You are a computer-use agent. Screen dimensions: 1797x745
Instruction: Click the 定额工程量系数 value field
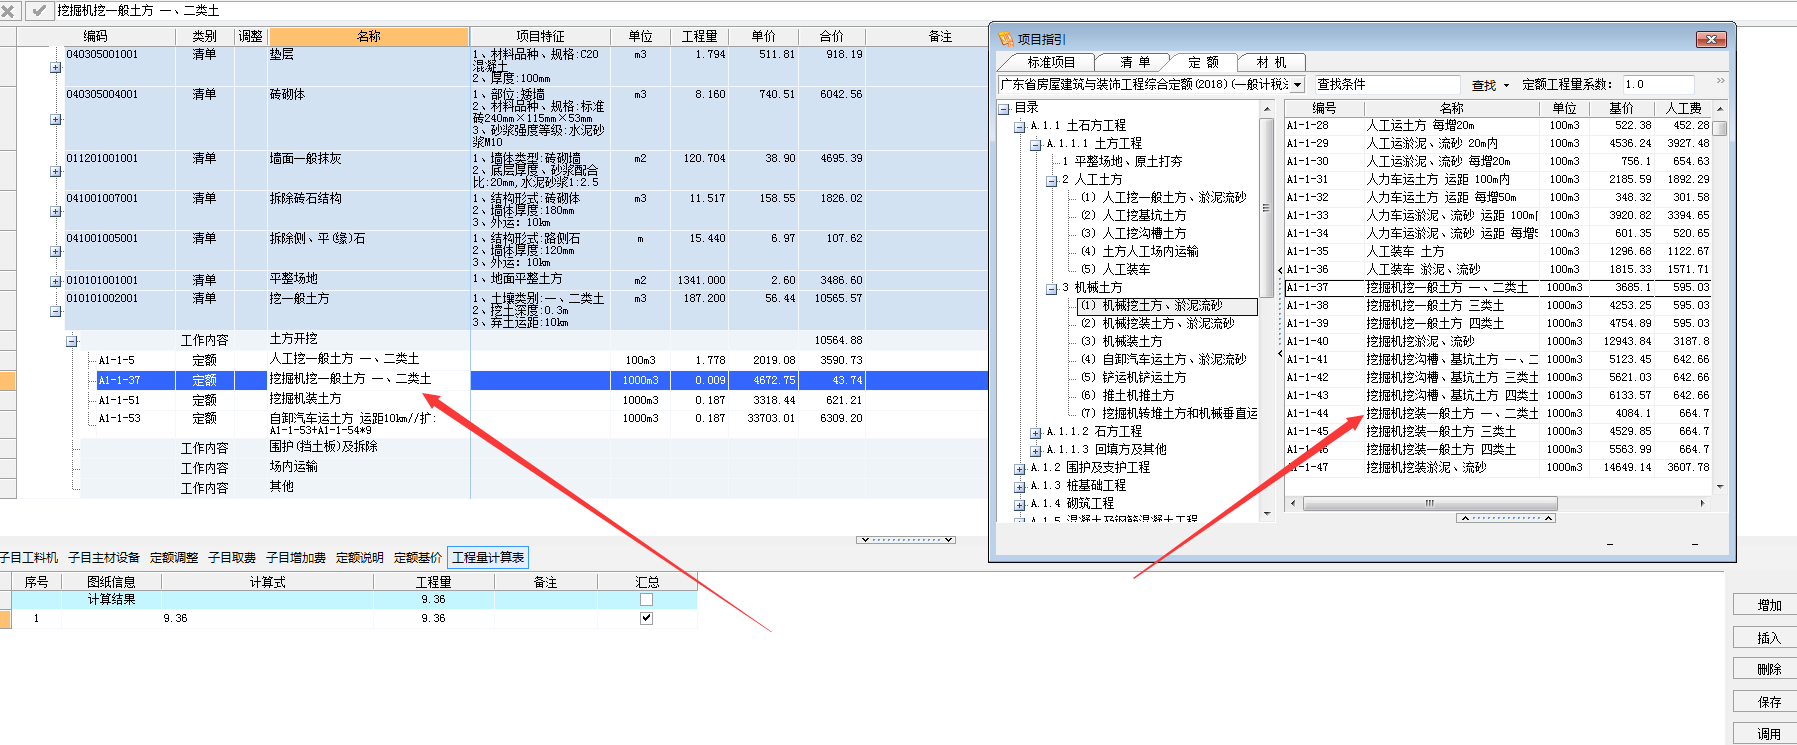tap(1657, 85)
